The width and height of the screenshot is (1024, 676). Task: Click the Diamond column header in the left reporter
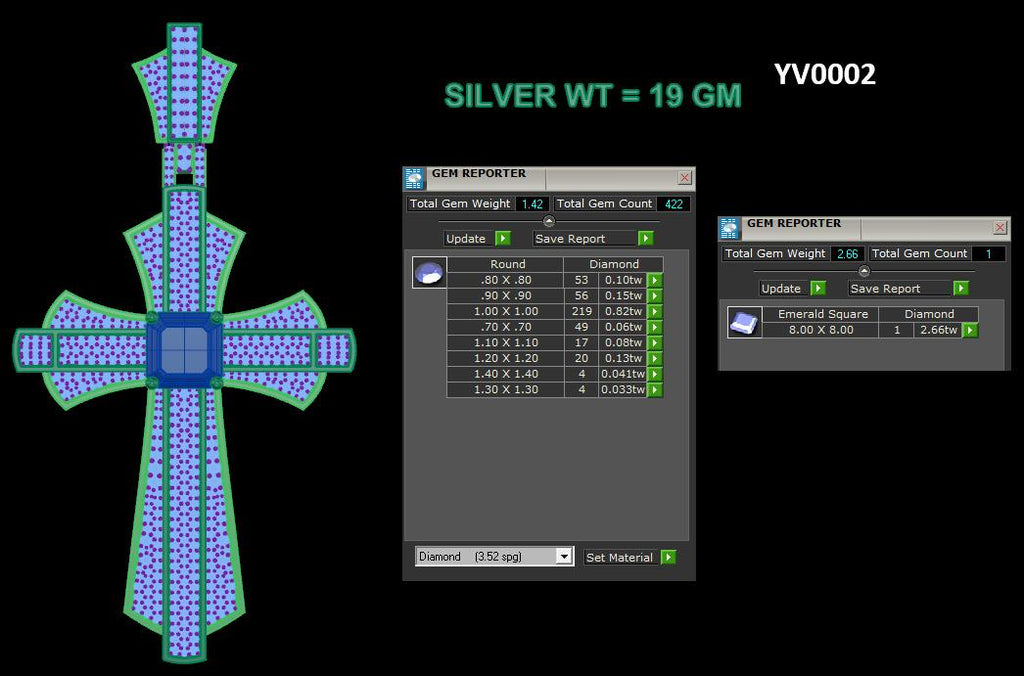614,264
